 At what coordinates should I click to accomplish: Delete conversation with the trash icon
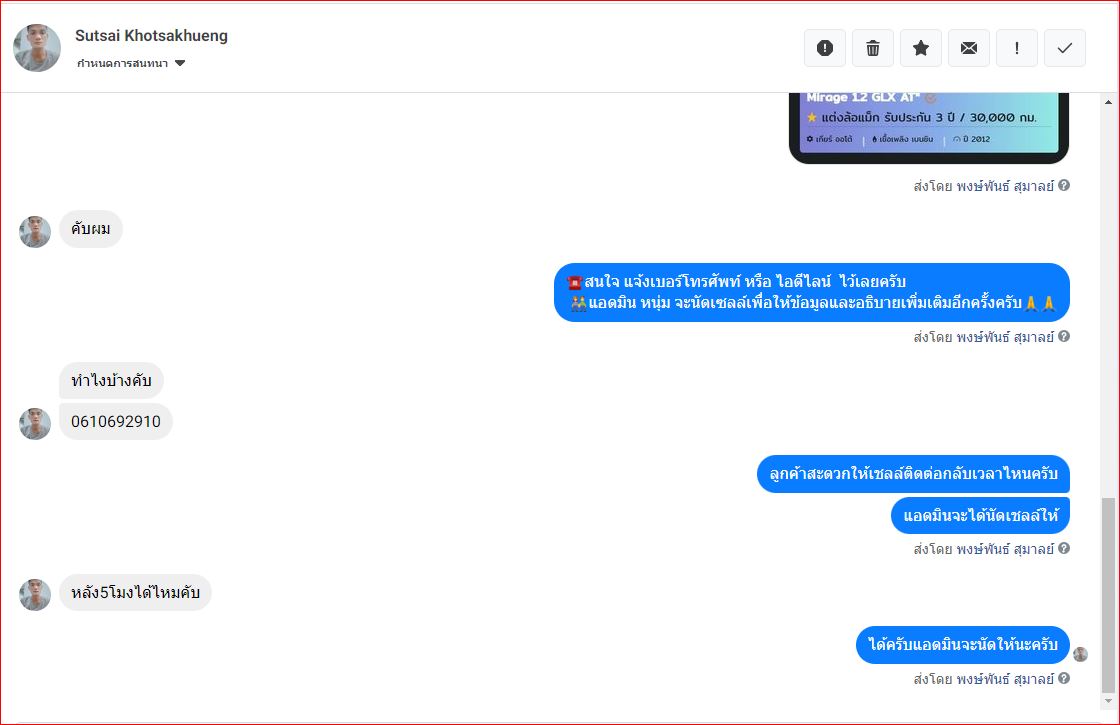click(873, 48)
